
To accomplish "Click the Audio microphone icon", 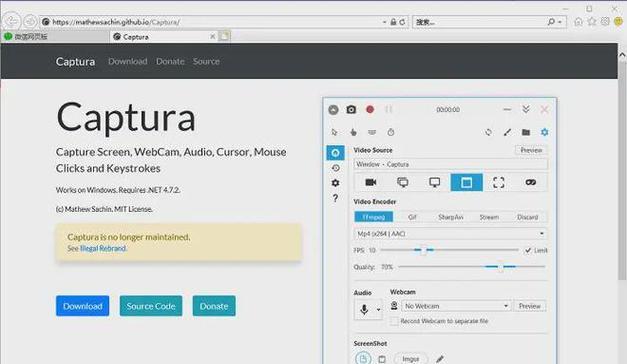I will [364, 309].
